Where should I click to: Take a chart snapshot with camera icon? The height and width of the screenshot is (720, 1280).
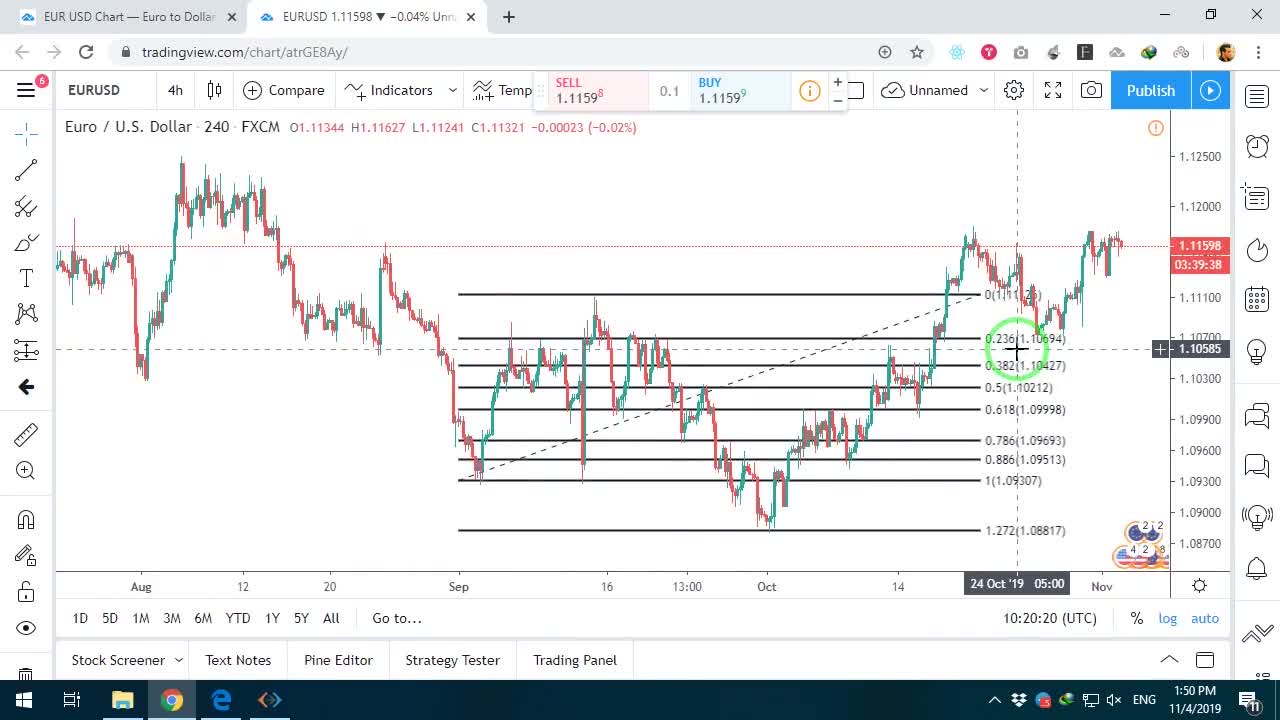(1091, 90)
